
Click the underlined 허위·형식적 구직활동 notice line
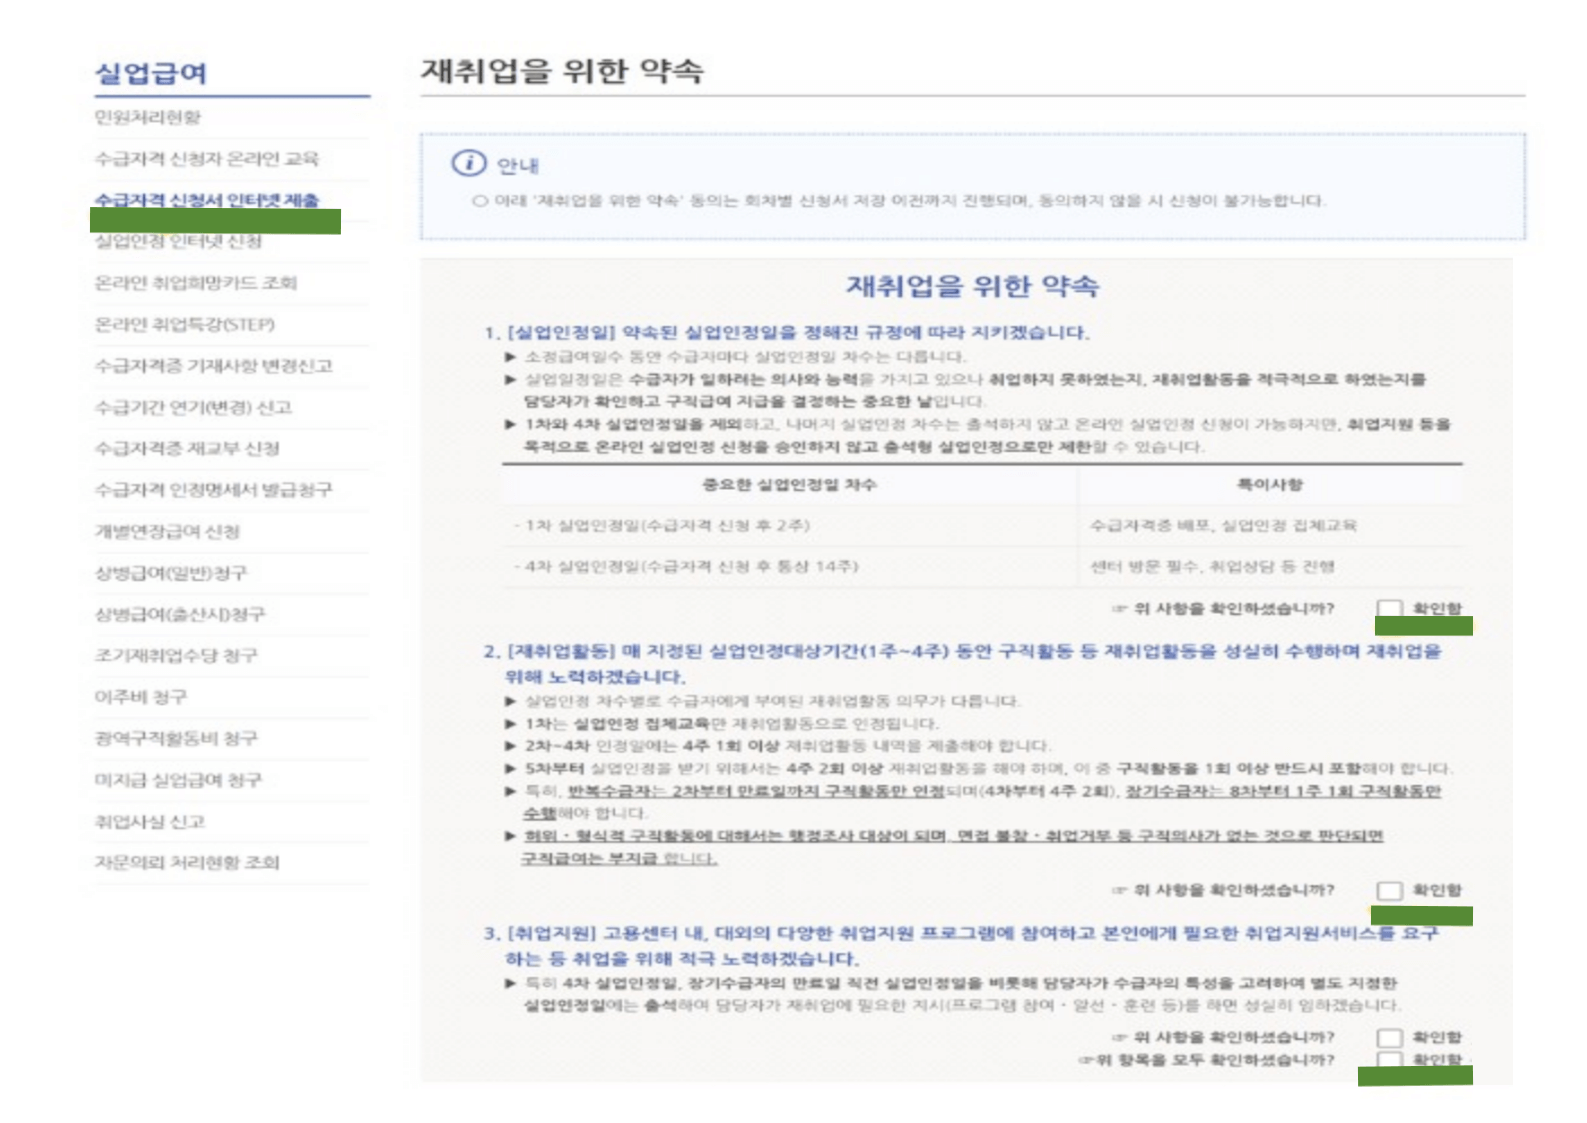952,847
